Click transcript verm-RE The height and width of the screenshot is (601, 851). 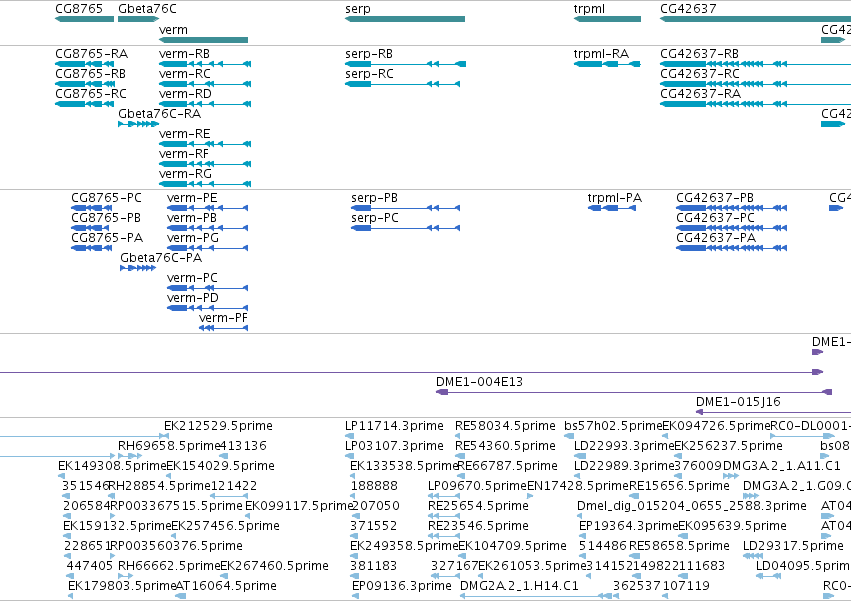[x=205, y=144]
